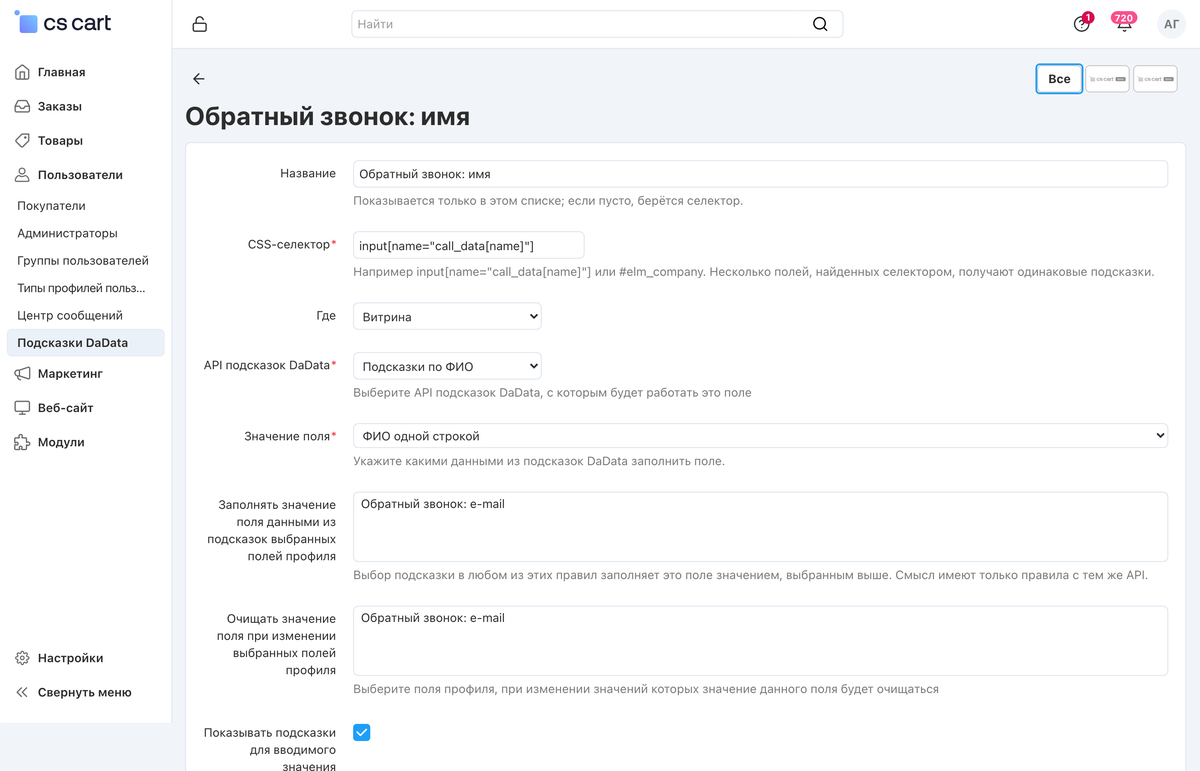The image size is (1200, 771).
Task: Click the Маркетинг megaphone icon
Action: tap(22, 373)
